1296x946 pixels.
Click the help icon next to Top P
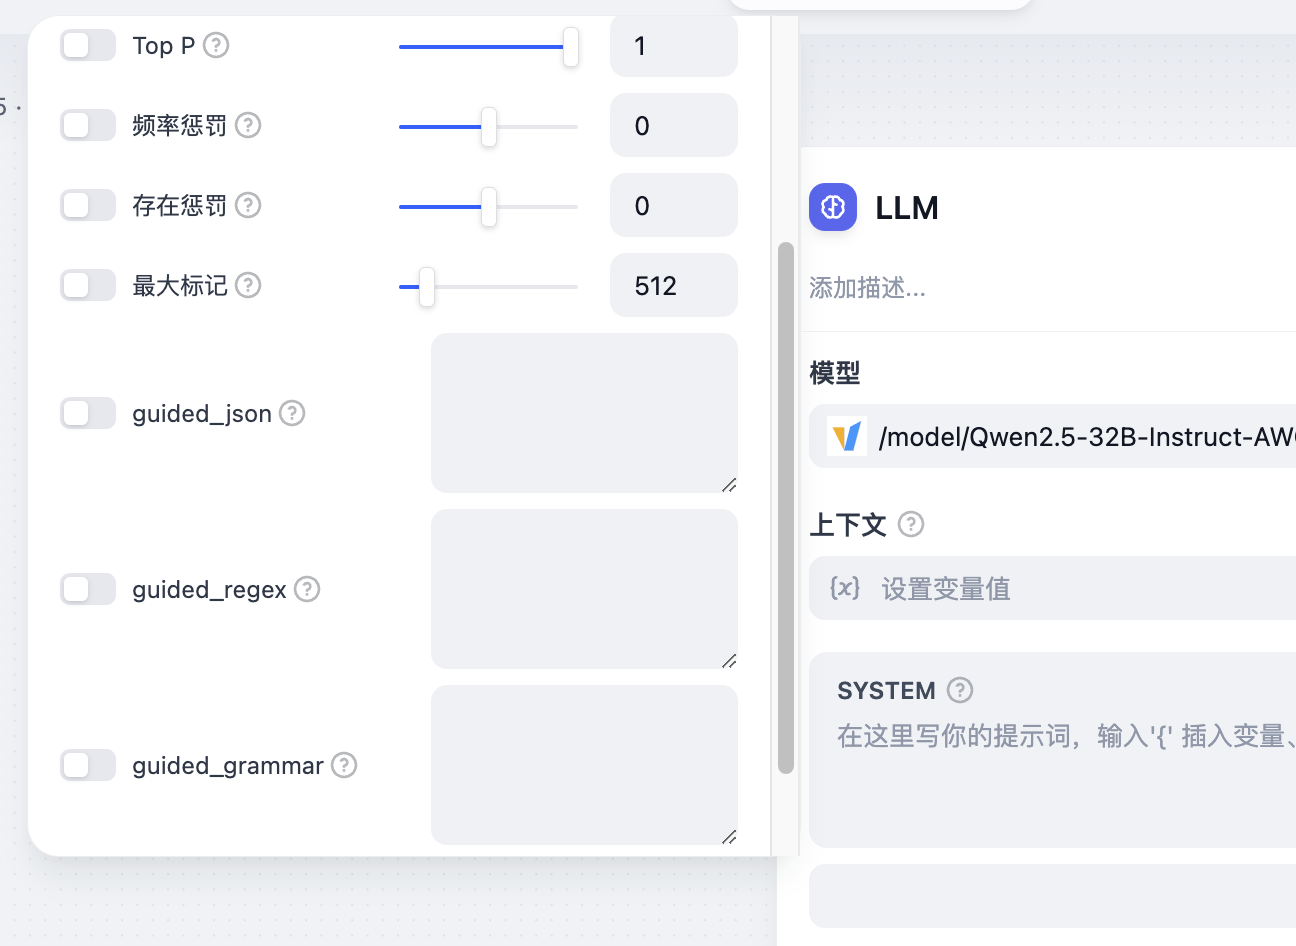point(216,45)
